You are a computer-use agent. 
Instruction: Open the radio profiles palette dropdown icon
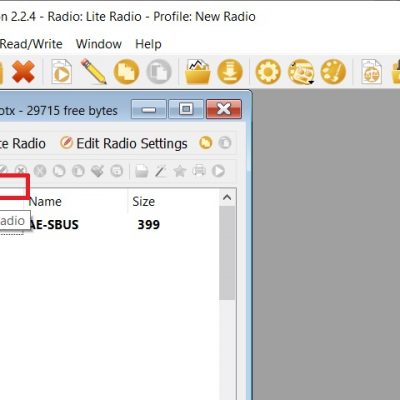pyautogui.click(x=301, y=72)
